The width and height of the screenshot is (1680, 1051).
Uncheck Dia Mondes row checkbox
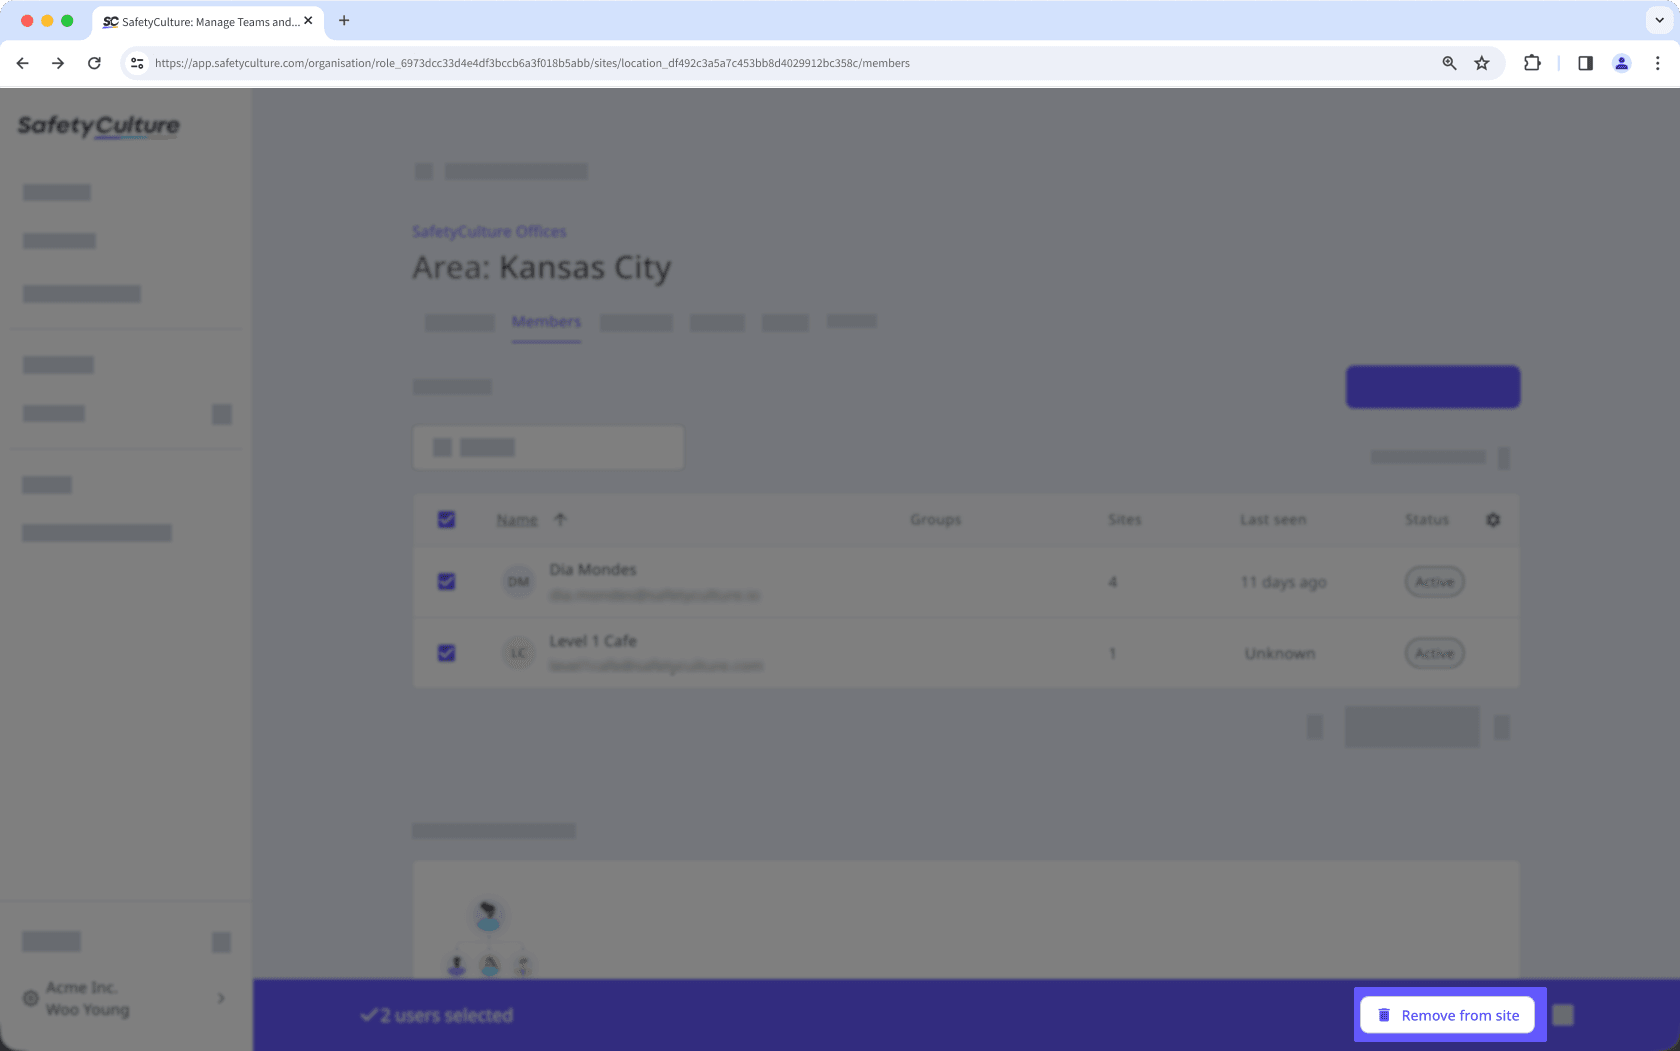[x=446, y=581]
